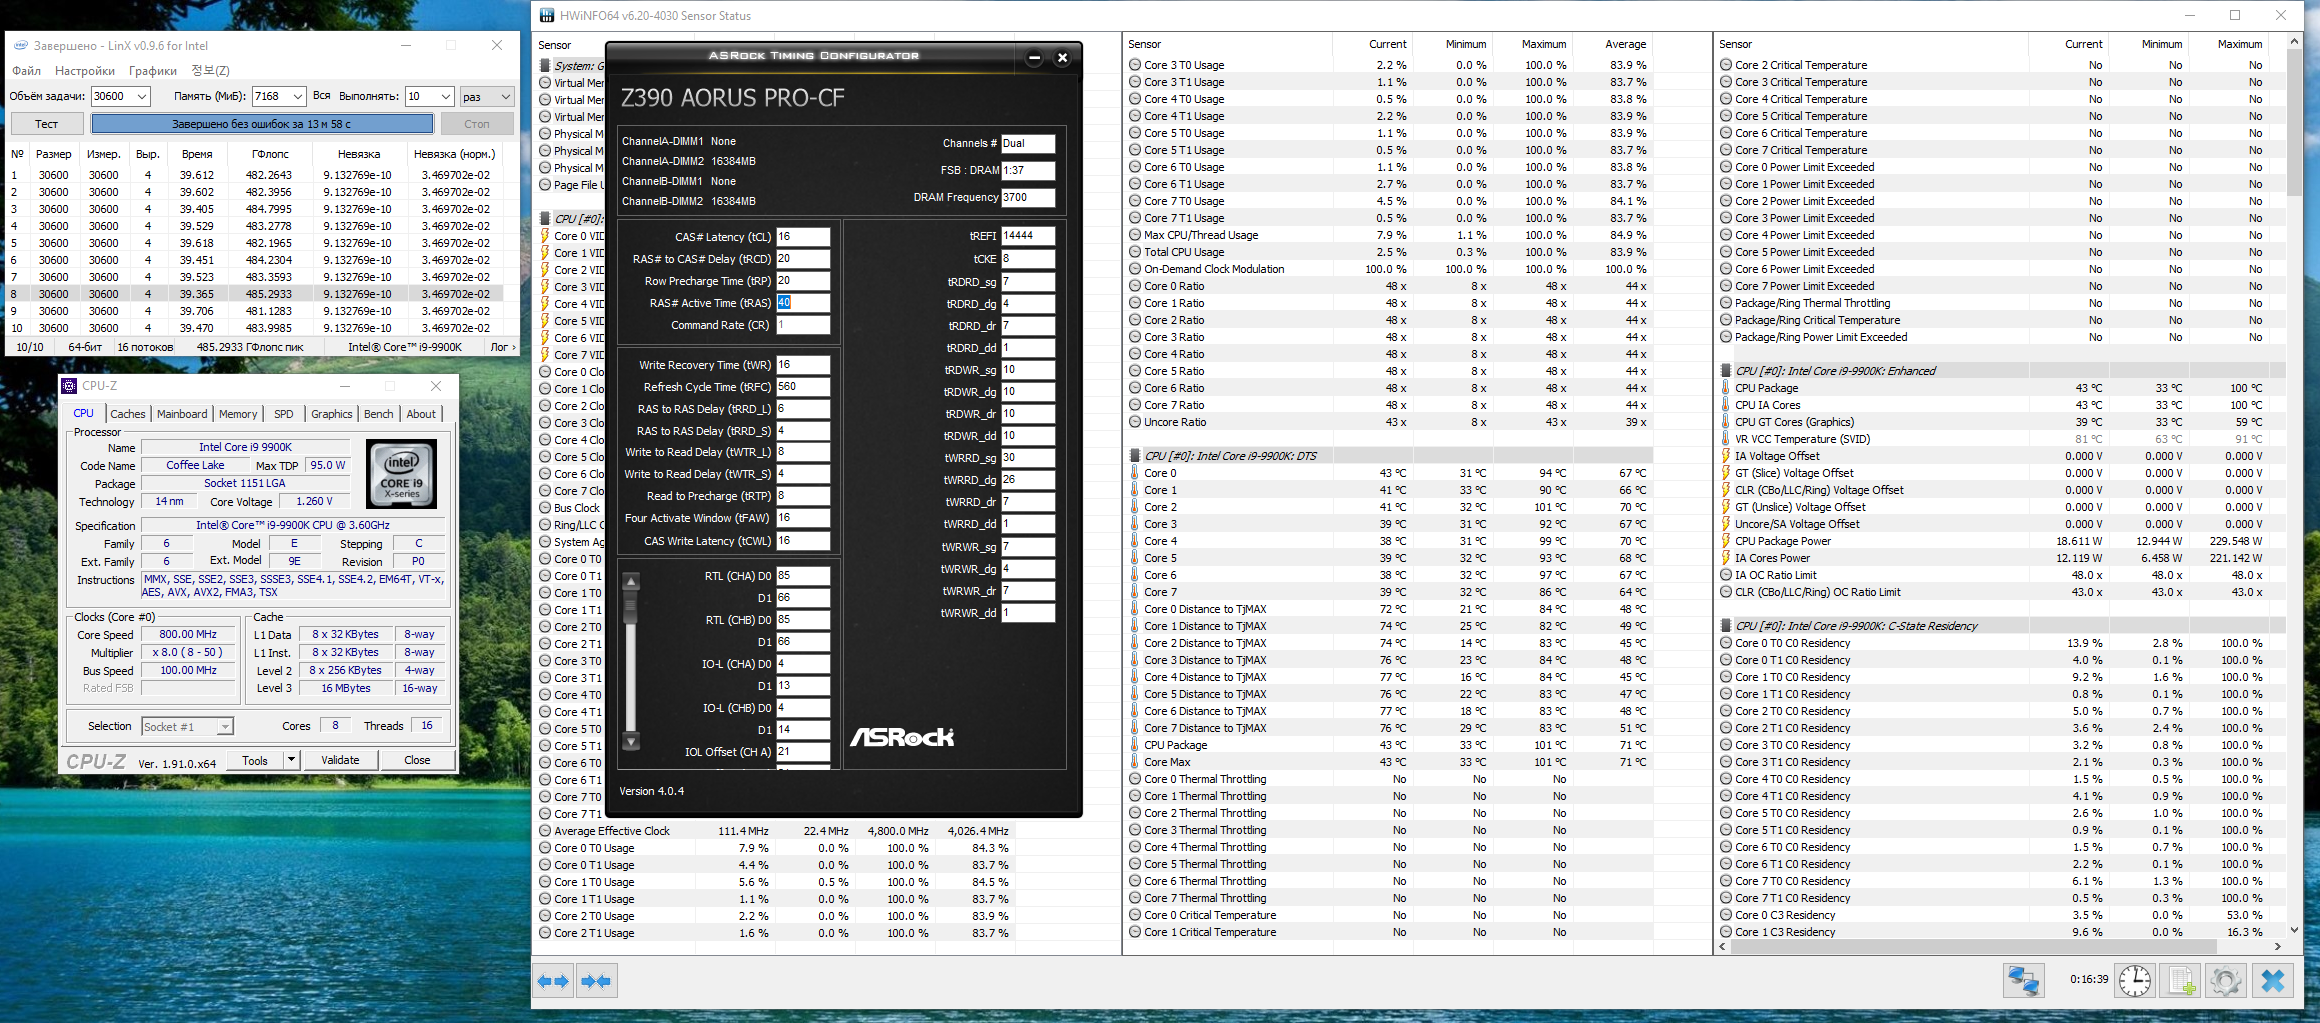Click the HWiNFO expand columns left-right arrows button
The width and height of the screenshot is (2320, 1023).
coord(553,981)
